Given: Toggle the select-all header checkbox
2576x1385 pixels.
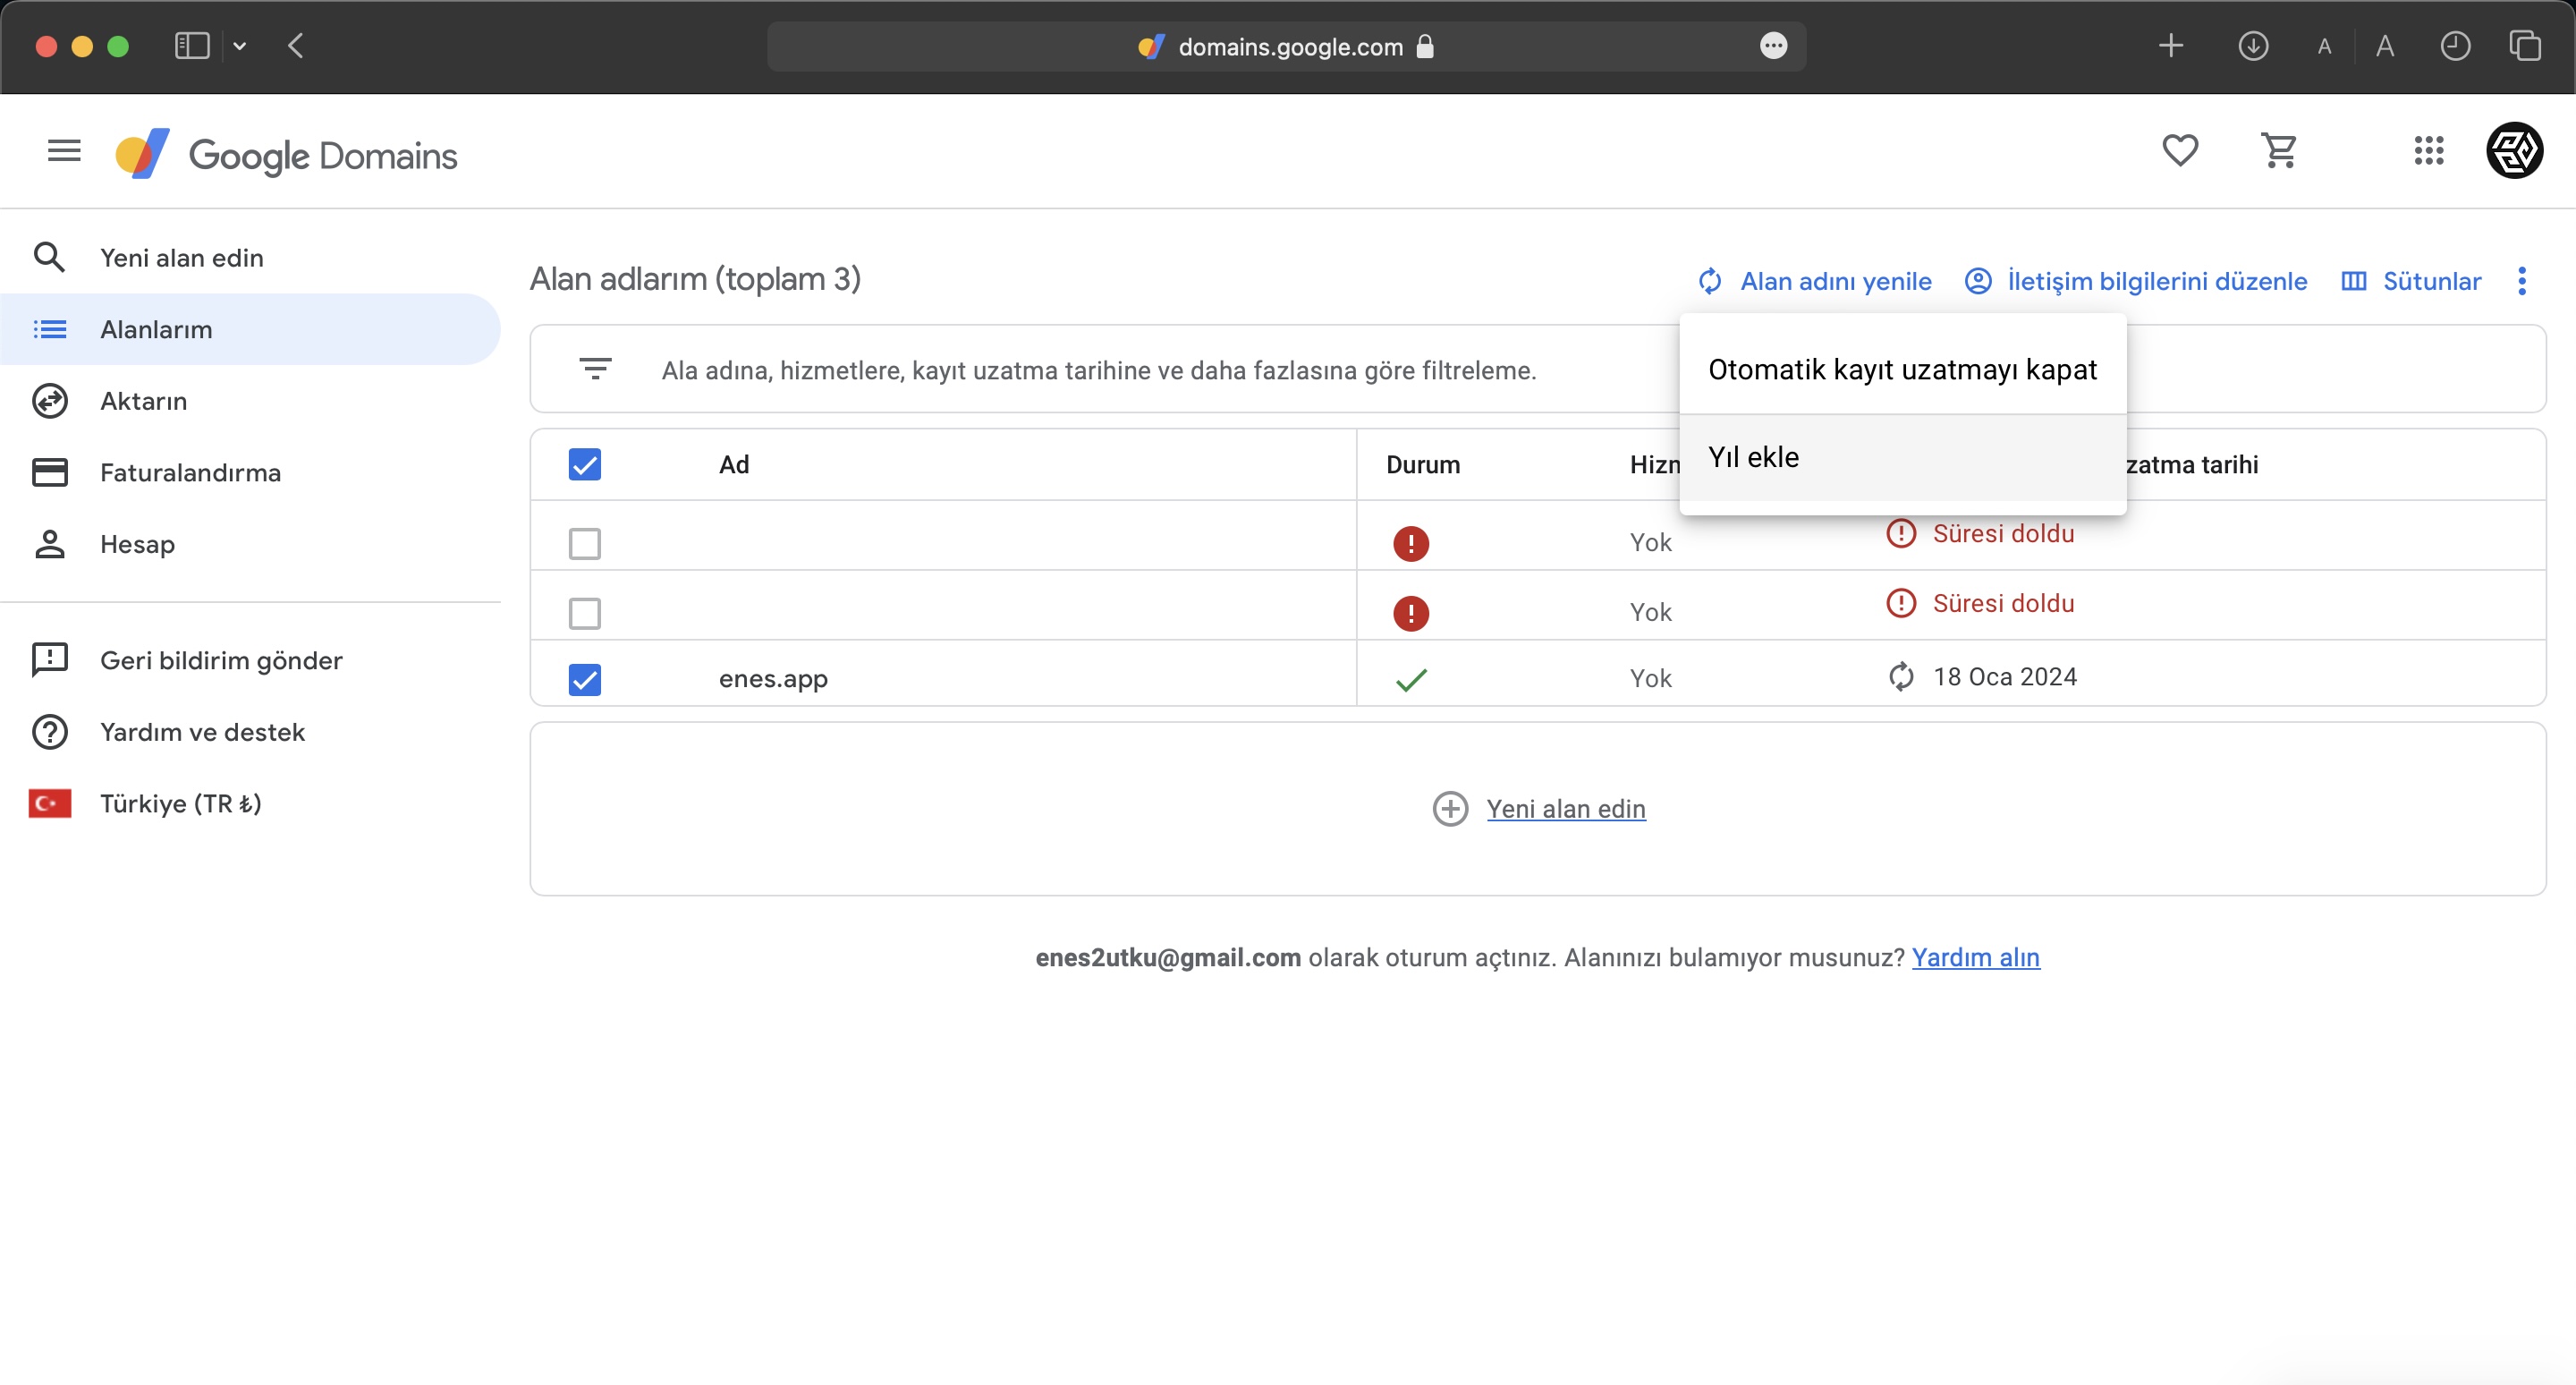Looking at the screenshot, I should (x=585, y=464).
